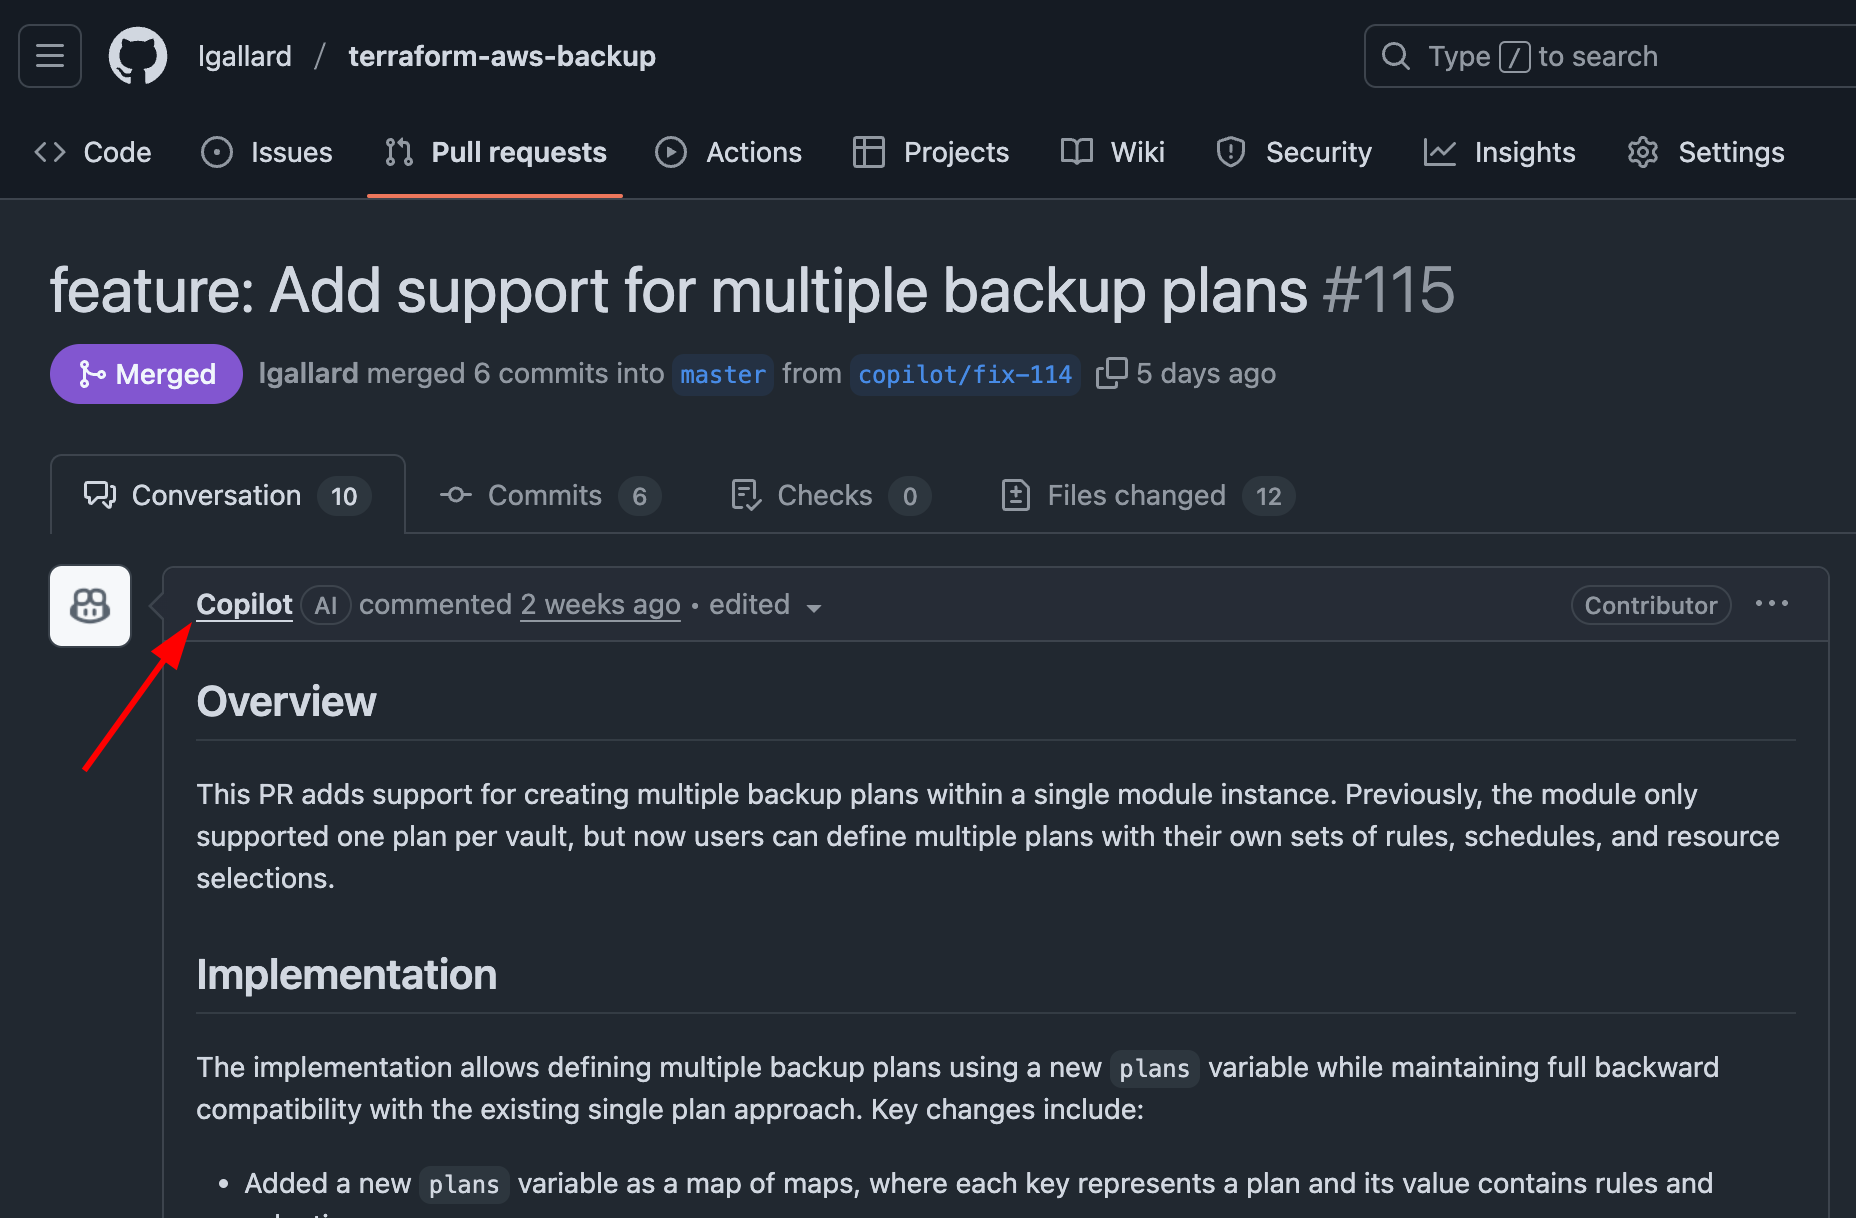Click the search magnifier icon

1396,56
